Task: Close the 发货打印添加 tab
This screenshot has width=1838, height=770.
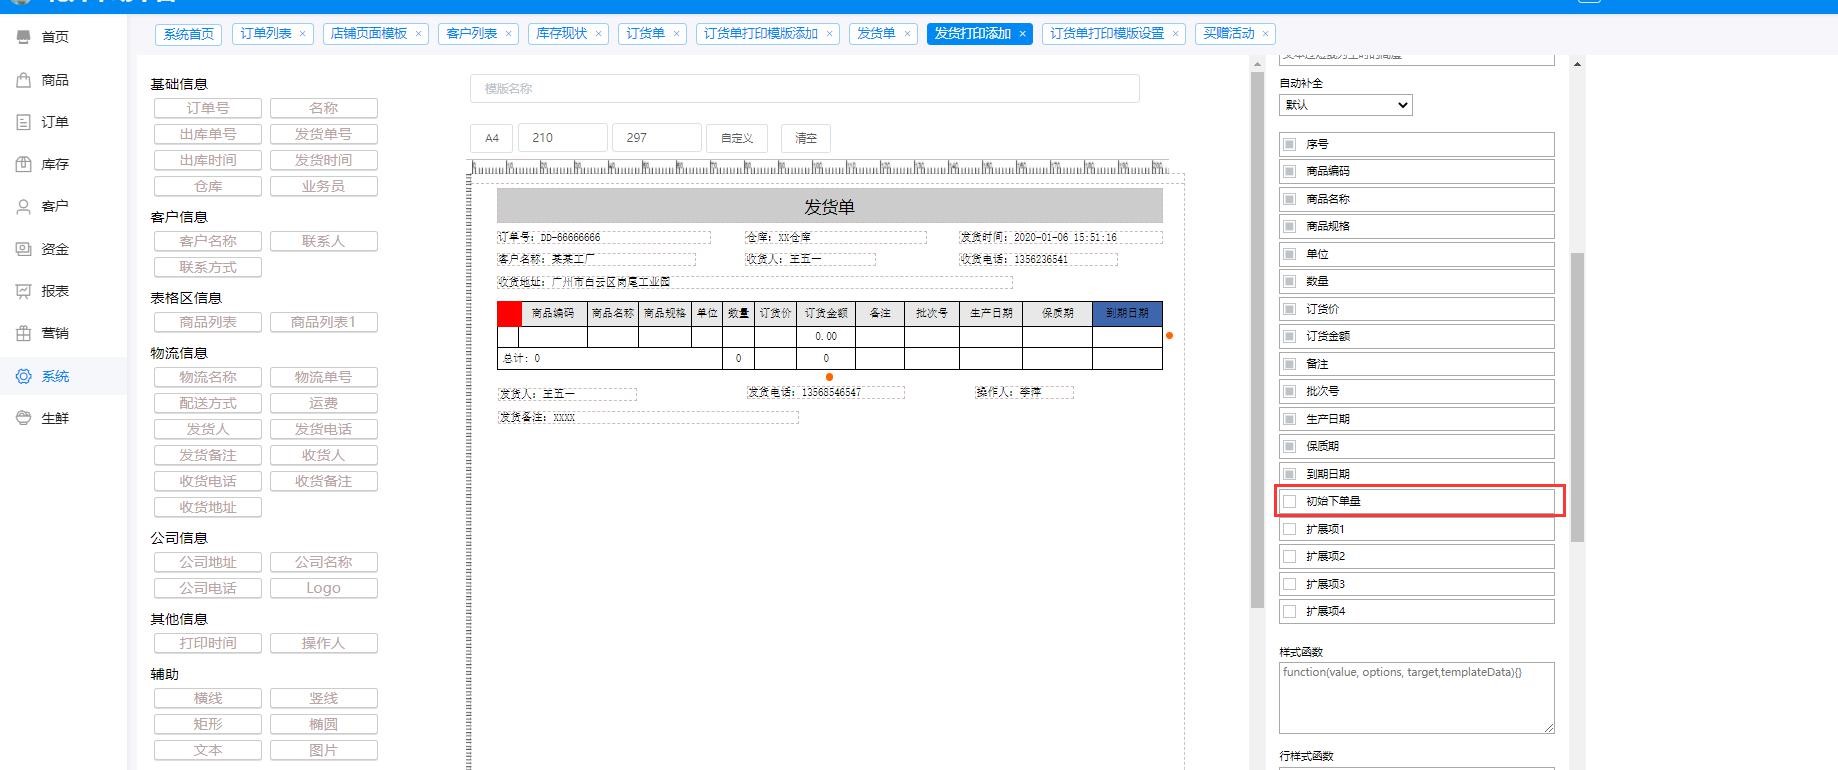Action: coord(1022,34)
